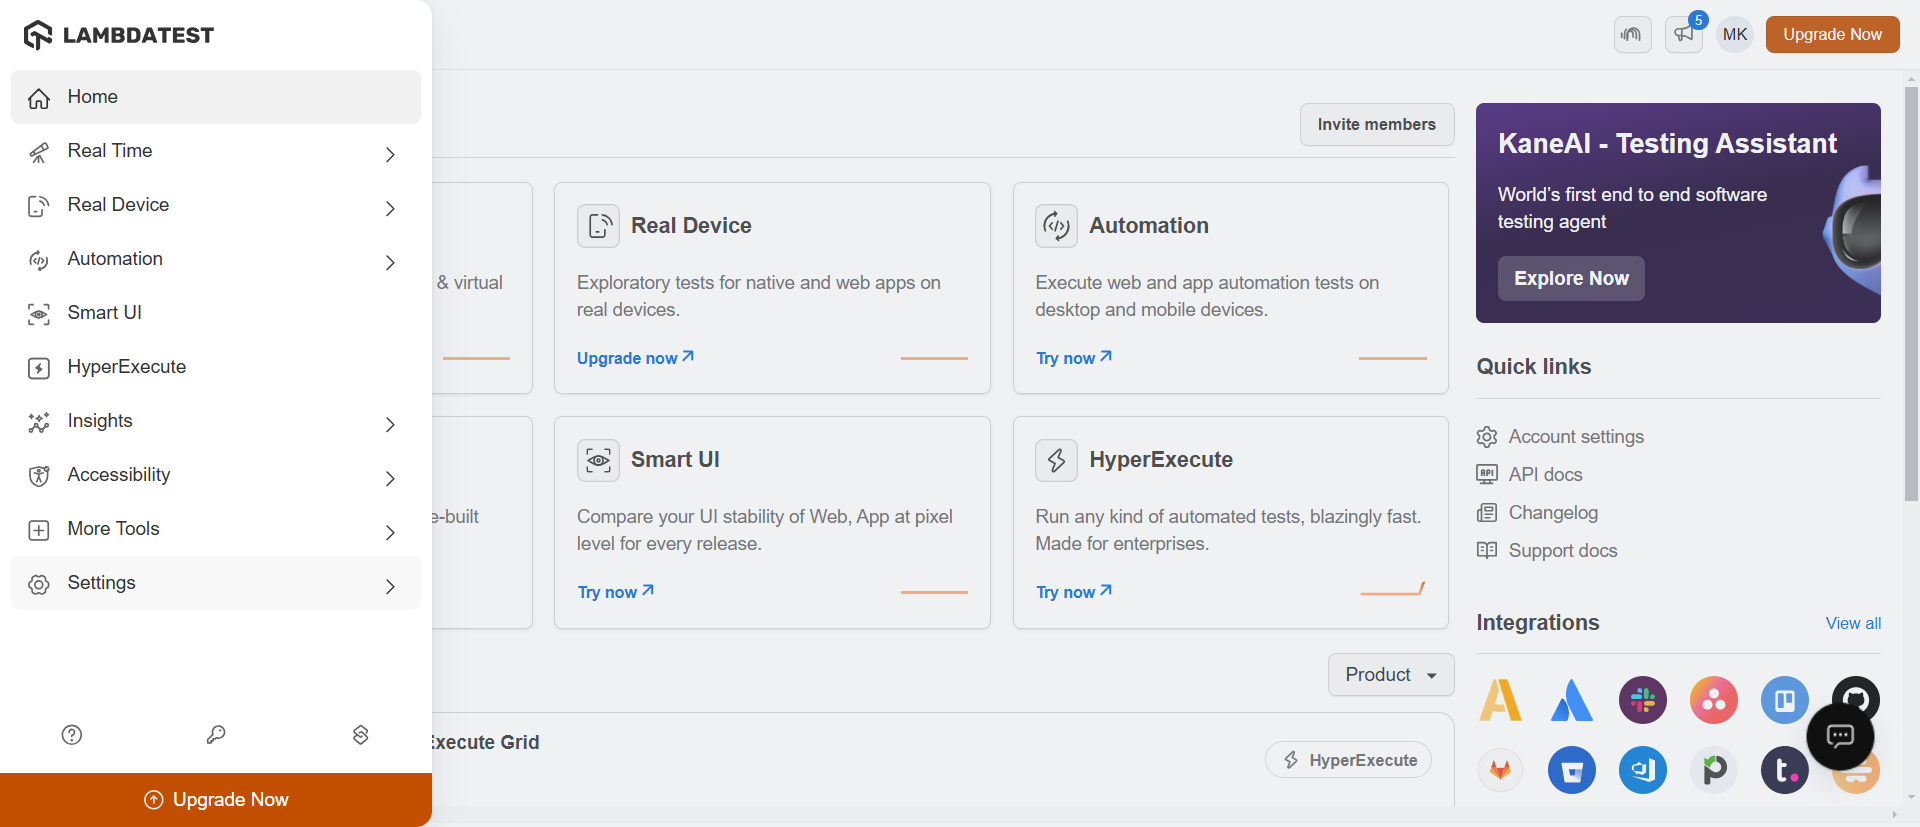Click the Asana integration icon

(x=1714, y=700)
